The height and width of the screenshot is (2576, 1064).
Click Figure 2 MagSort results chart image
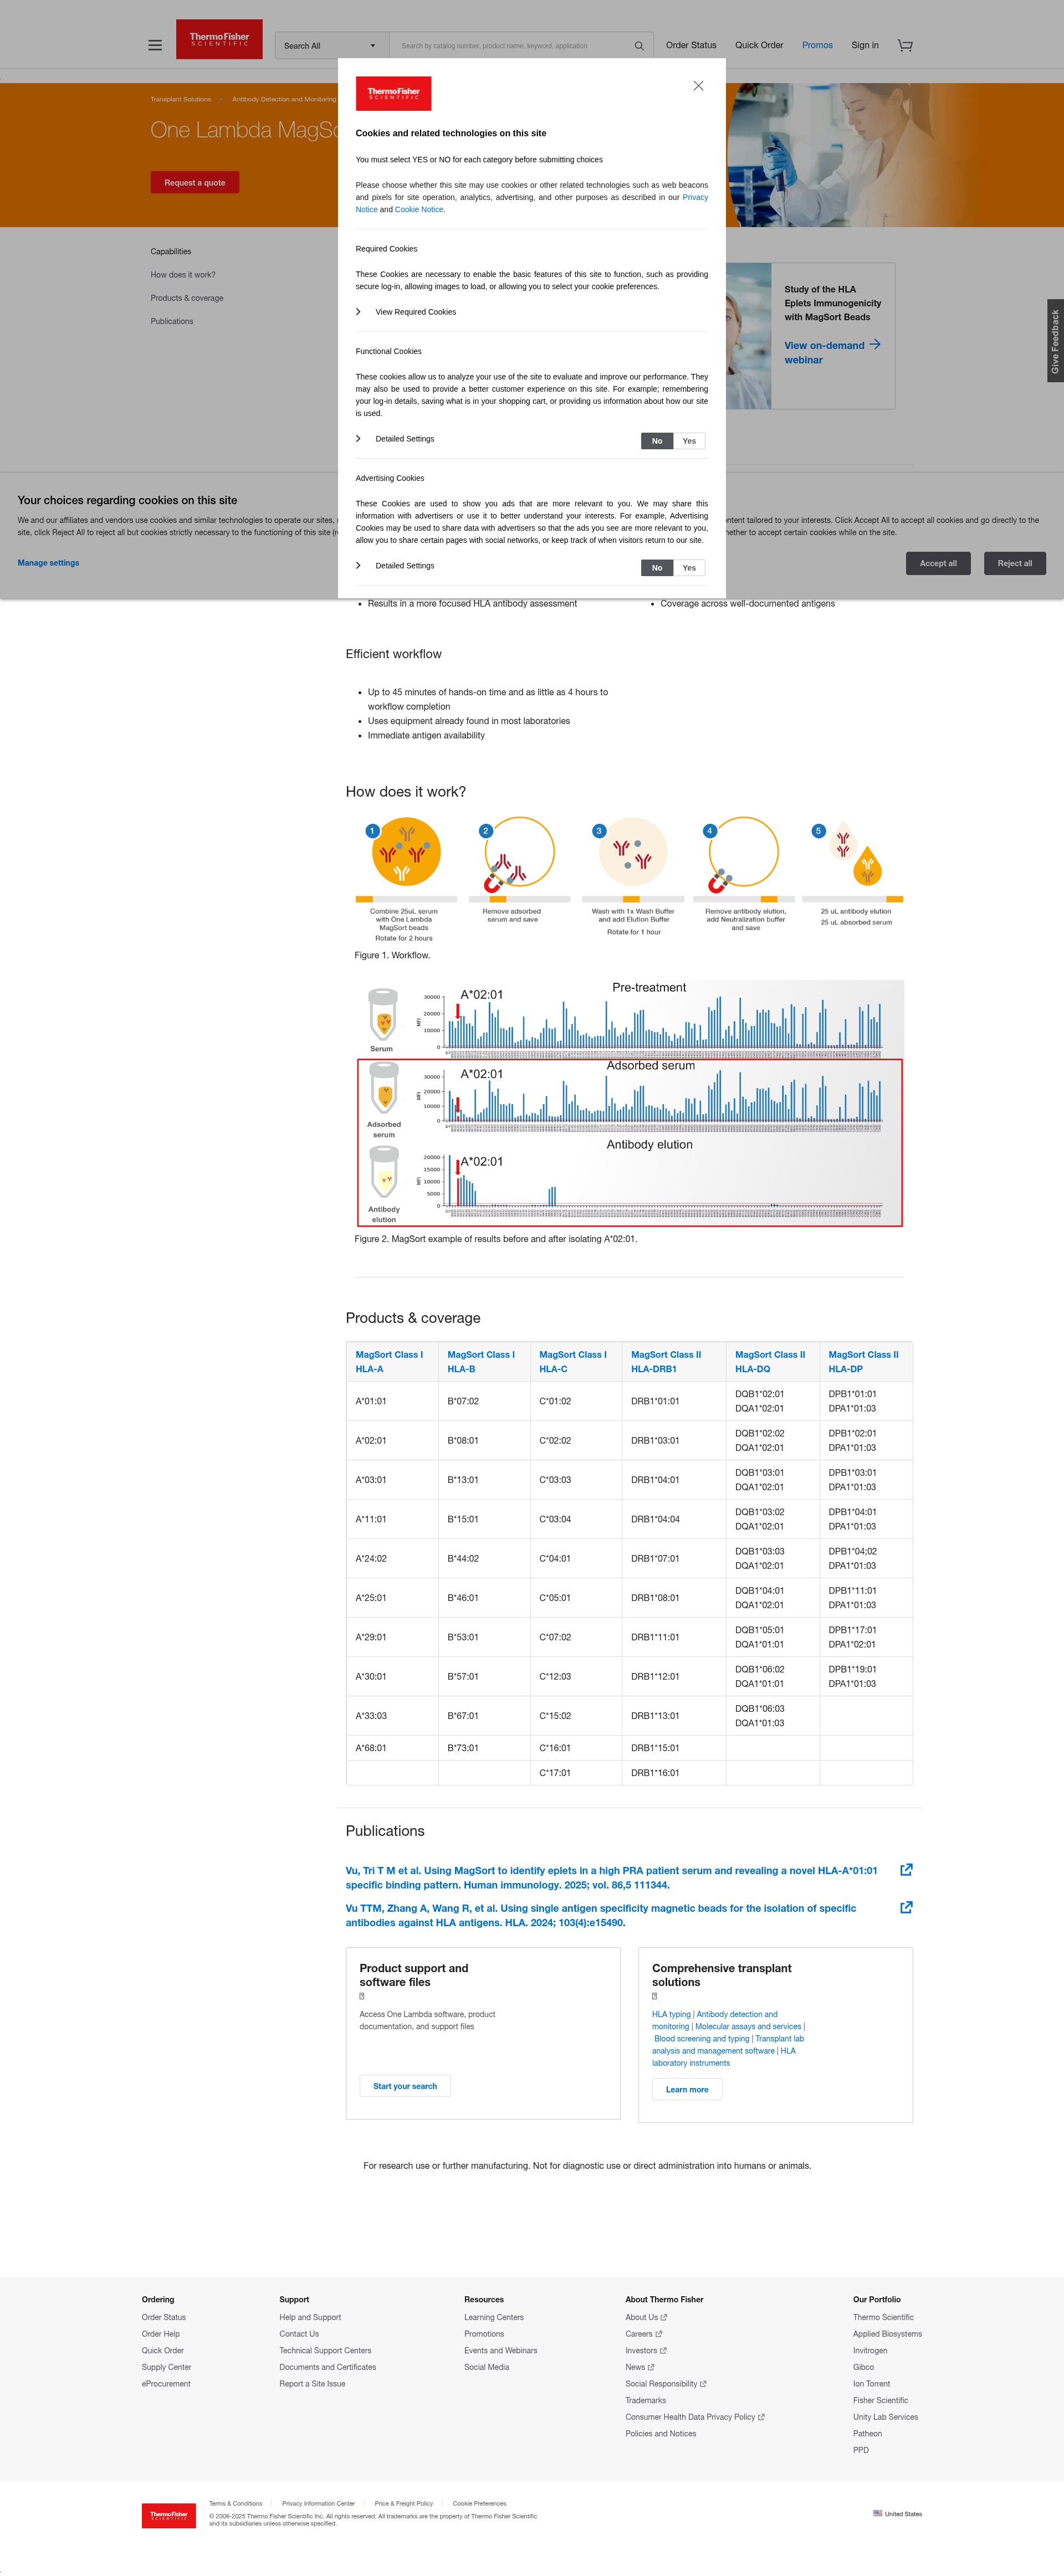pos(630,1103)
